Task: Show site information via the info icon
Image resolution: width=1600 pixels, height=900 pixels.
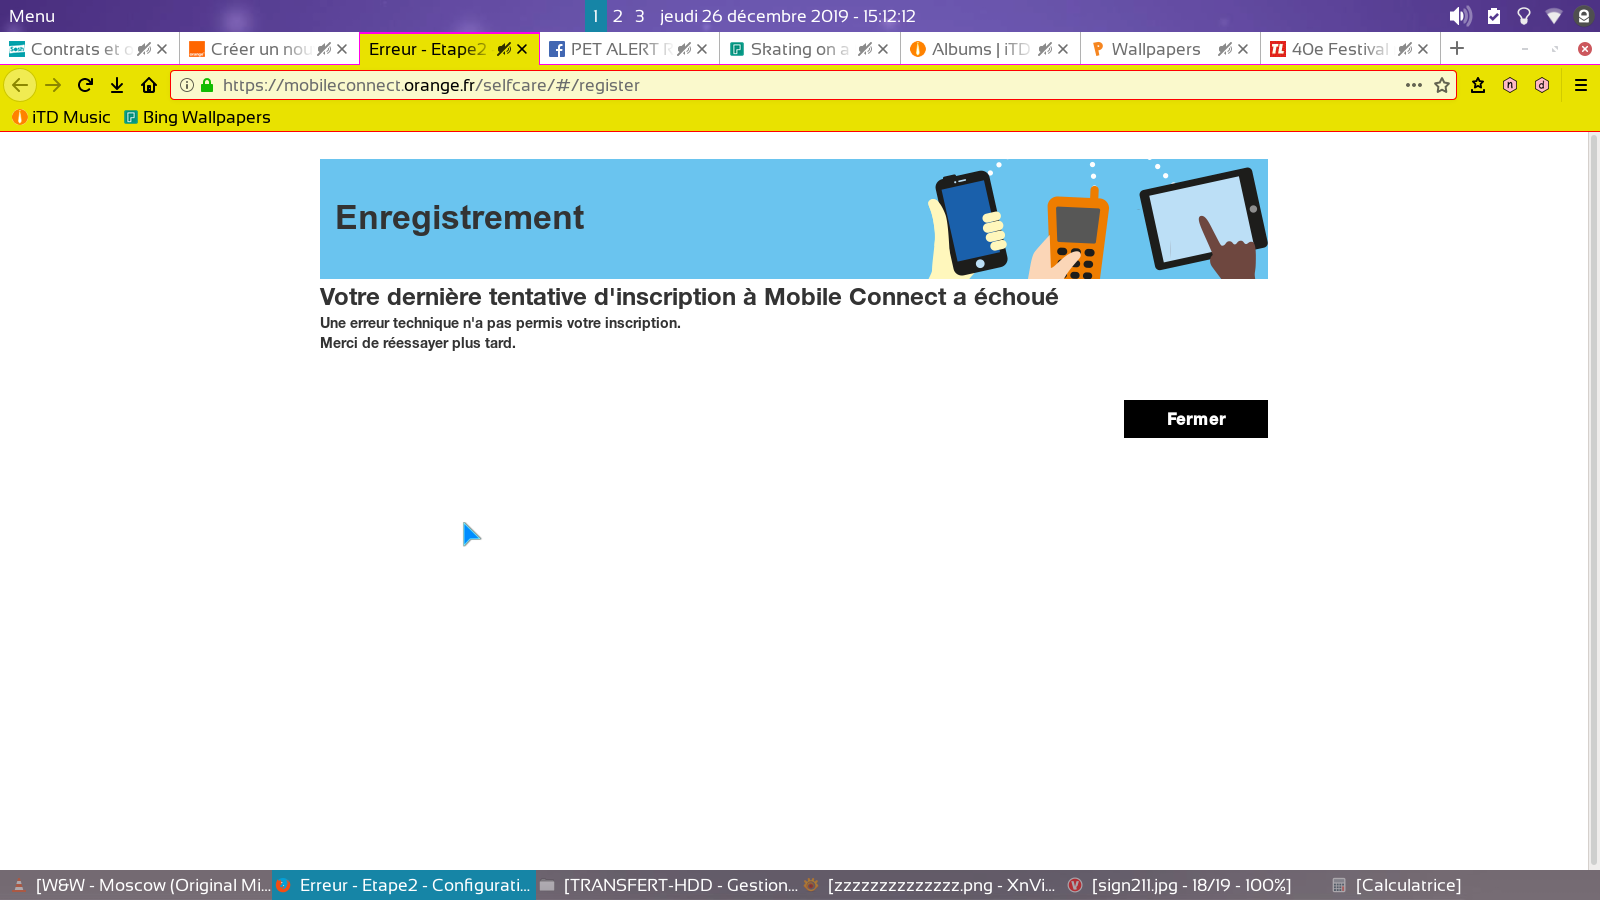Action: pyautogui.click(x=187, y=85)
